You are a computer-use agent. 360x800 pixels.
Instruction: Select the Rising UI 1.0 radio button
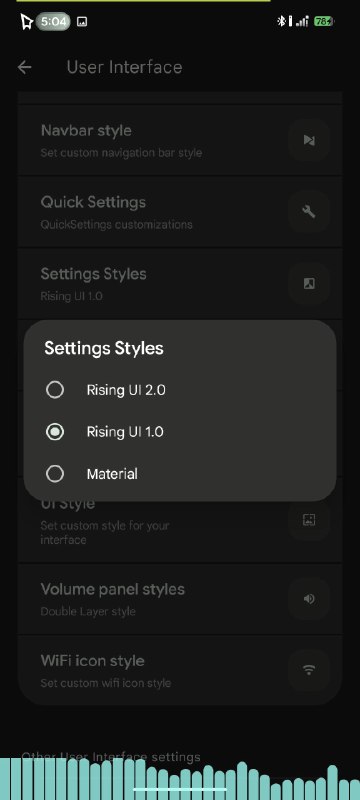[x=55, y=432]
